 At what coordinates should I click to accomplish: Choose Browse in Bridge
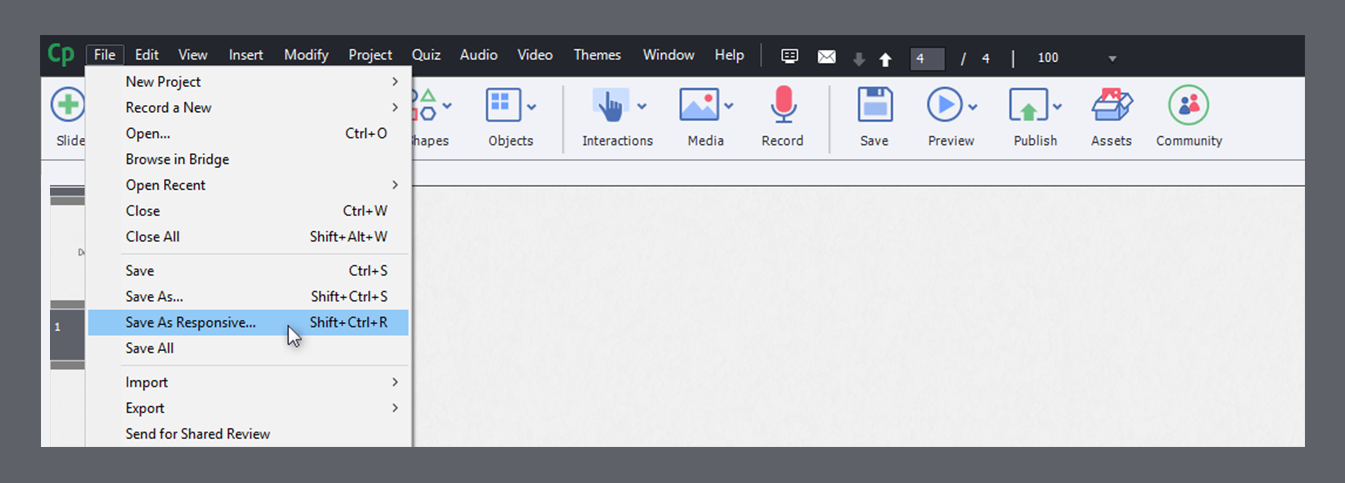tap(248, 160)
